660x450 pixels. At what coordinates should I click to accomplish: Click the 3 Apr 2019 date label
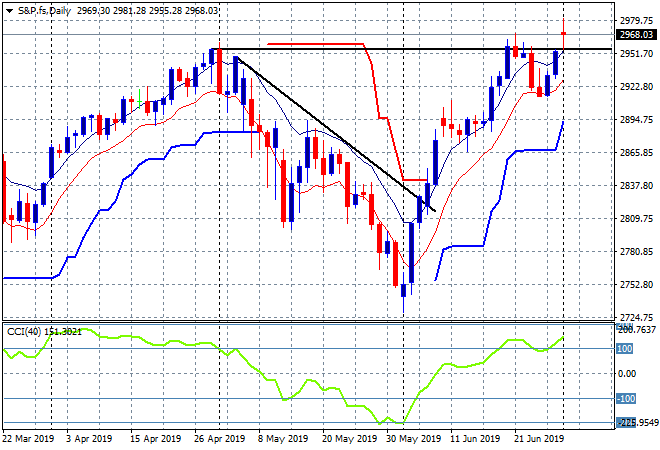89,439
